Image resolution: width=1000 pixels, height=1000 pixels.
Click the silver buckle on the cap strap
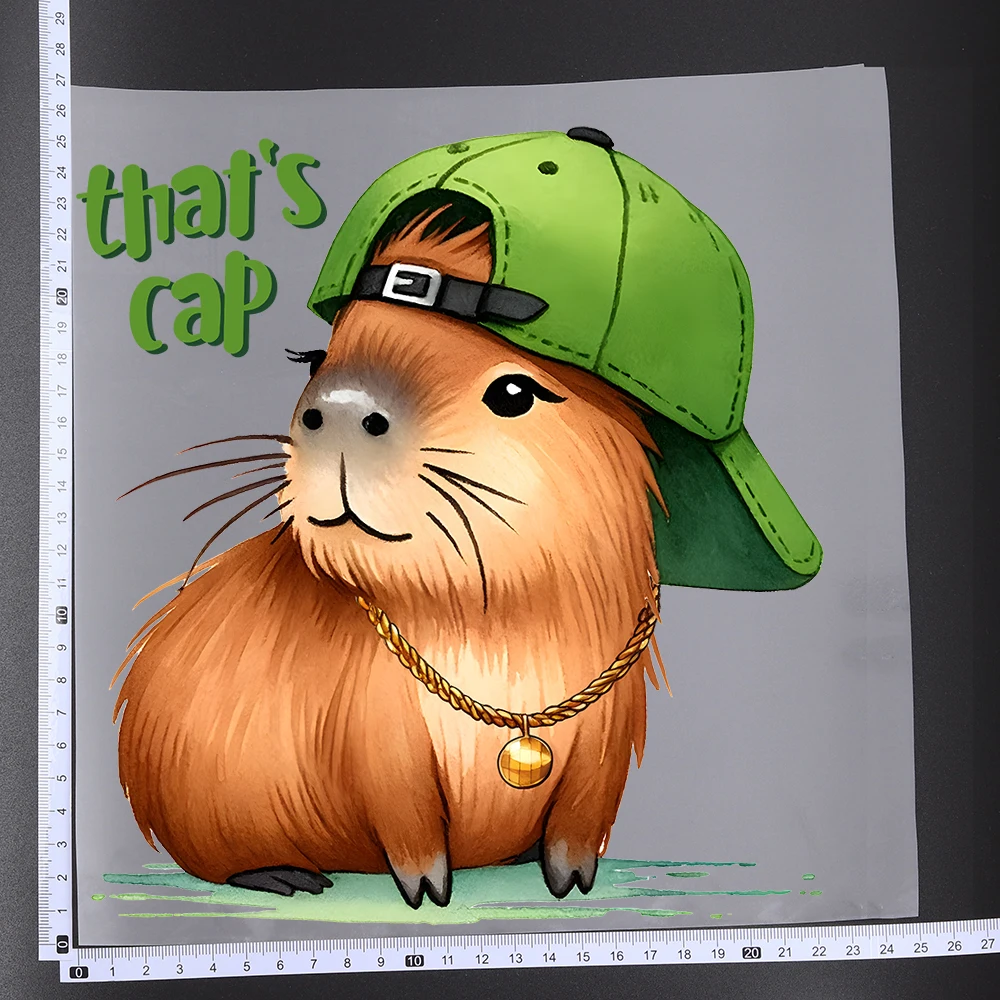411,284
